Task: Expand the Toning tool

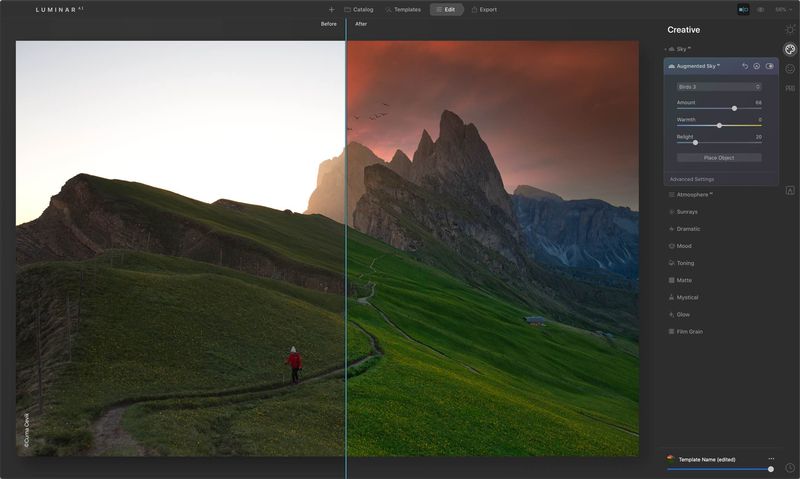Action: (x=681, y=263)
